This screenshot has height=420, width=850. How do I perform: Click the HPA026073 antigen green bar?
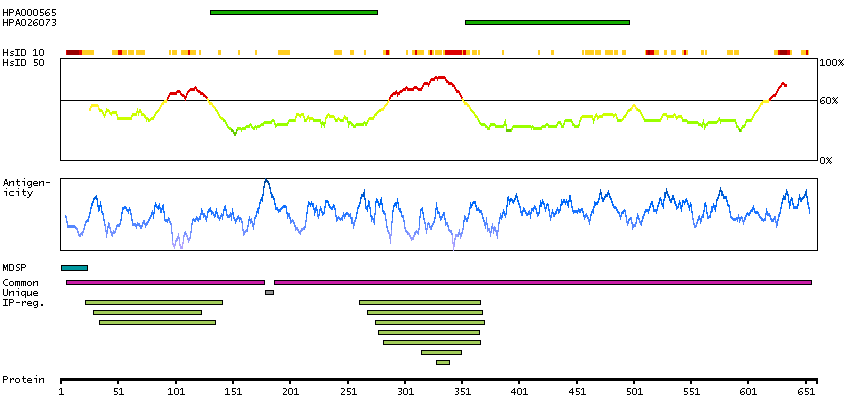[547, 21]
